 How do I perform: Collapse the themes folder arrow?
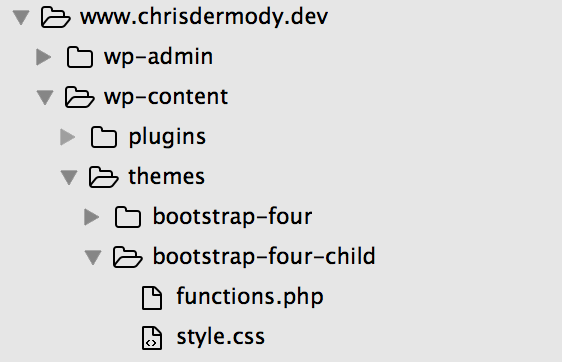pos(69,177)
